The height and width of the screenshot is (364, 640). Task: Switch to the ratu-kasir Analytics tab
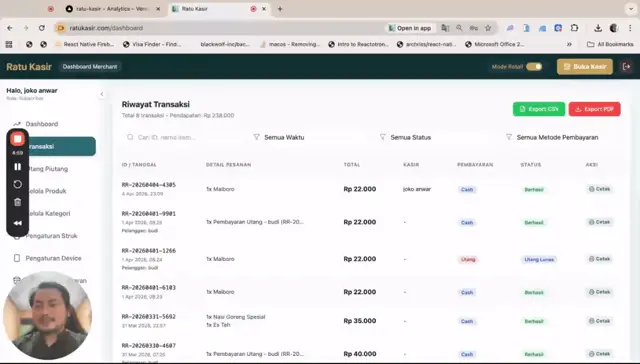[x=111, y=9]
